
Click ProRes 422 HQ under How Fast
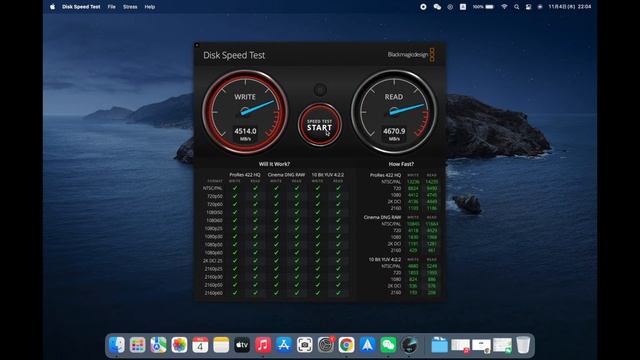coord(386,175)
